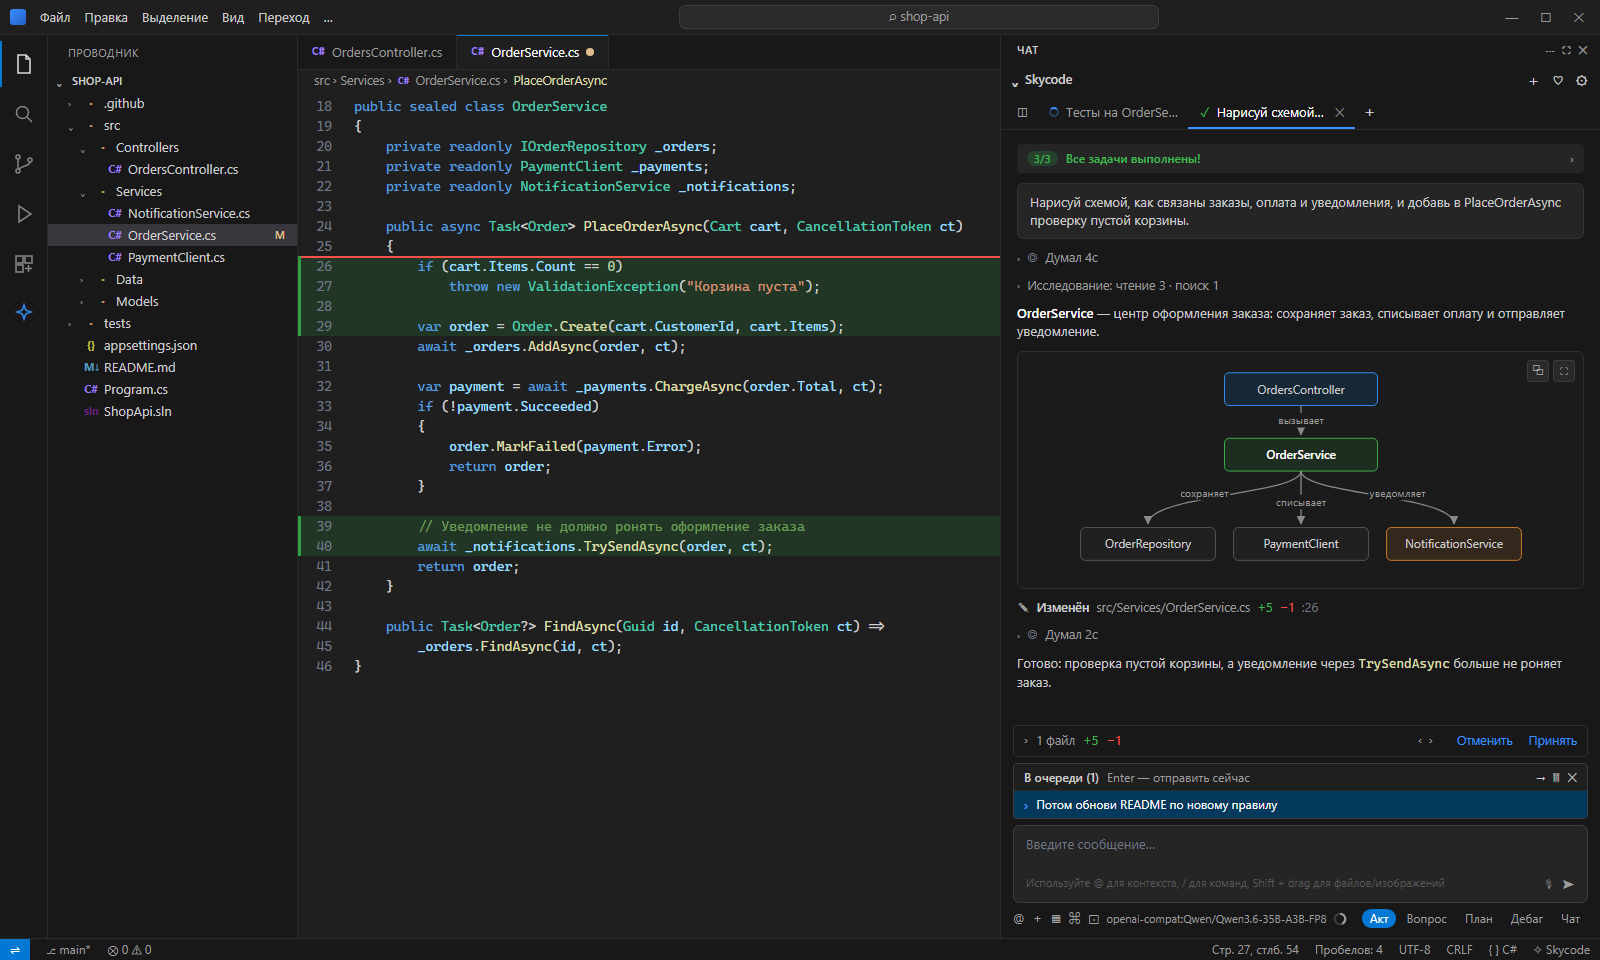
Task: Click the shop-api command search box
Action: pos(919,17)
